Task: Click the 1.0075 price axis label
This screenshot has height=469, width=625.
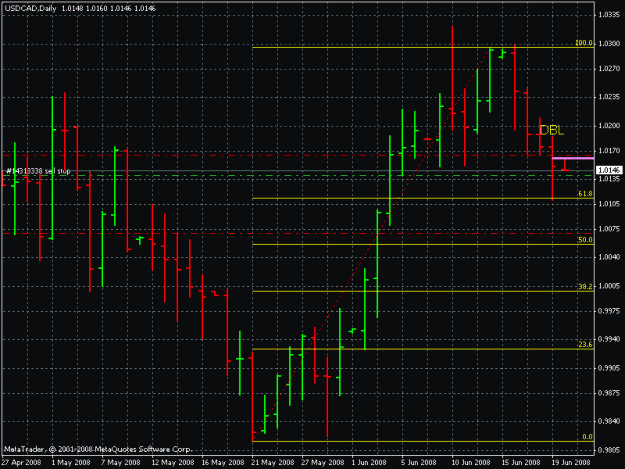Action: [x=609, y=229]
